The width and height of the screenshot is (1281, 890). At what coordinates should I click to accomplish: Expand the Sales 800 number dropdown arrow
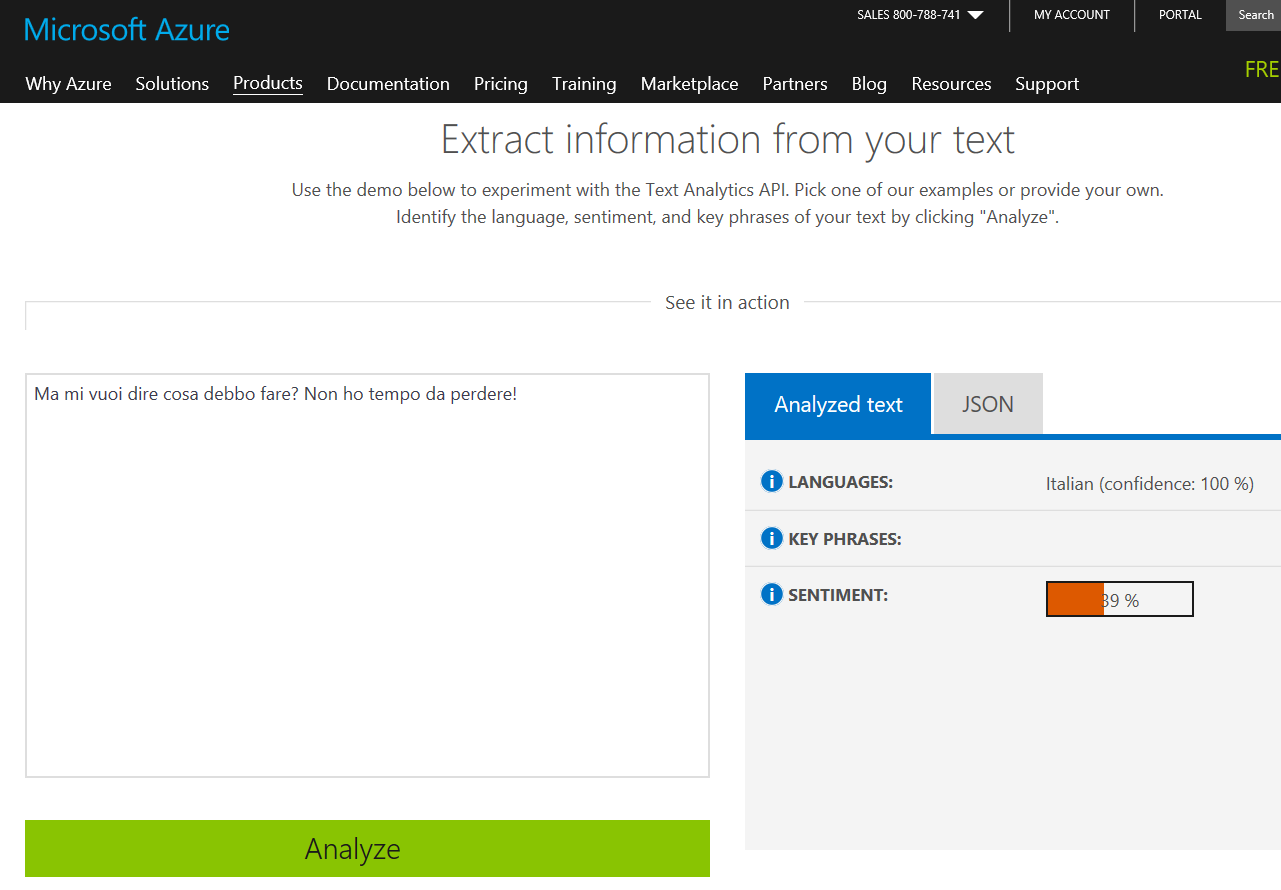click(976, 15)
